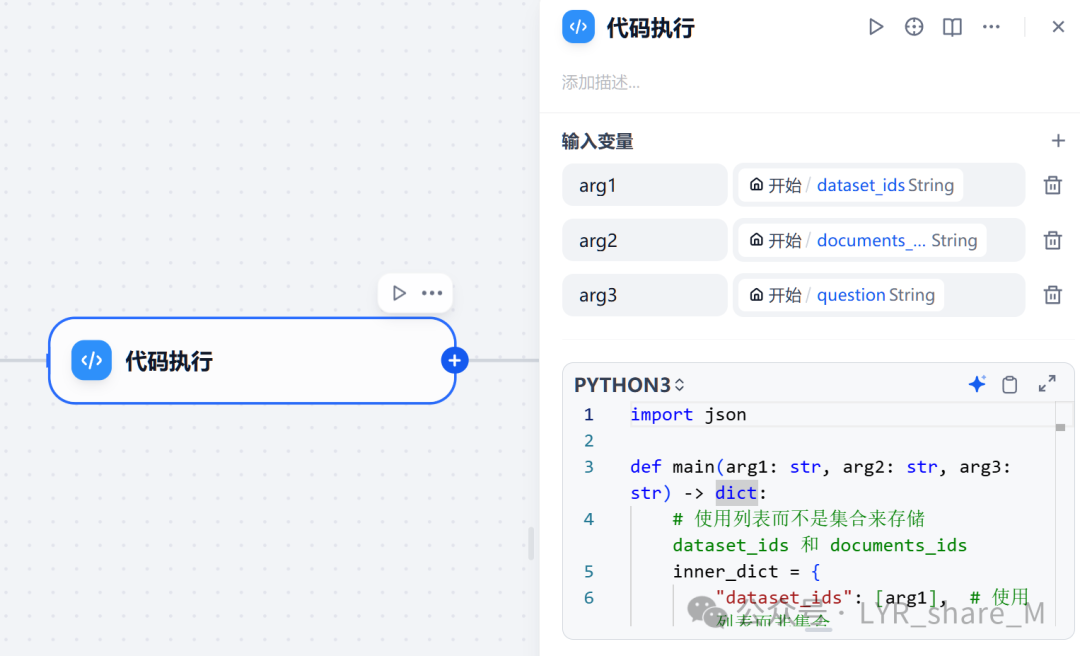Click the blue plus on the node edge
The width and height of the screenshot is (1080, 656).
coord(455,360)
